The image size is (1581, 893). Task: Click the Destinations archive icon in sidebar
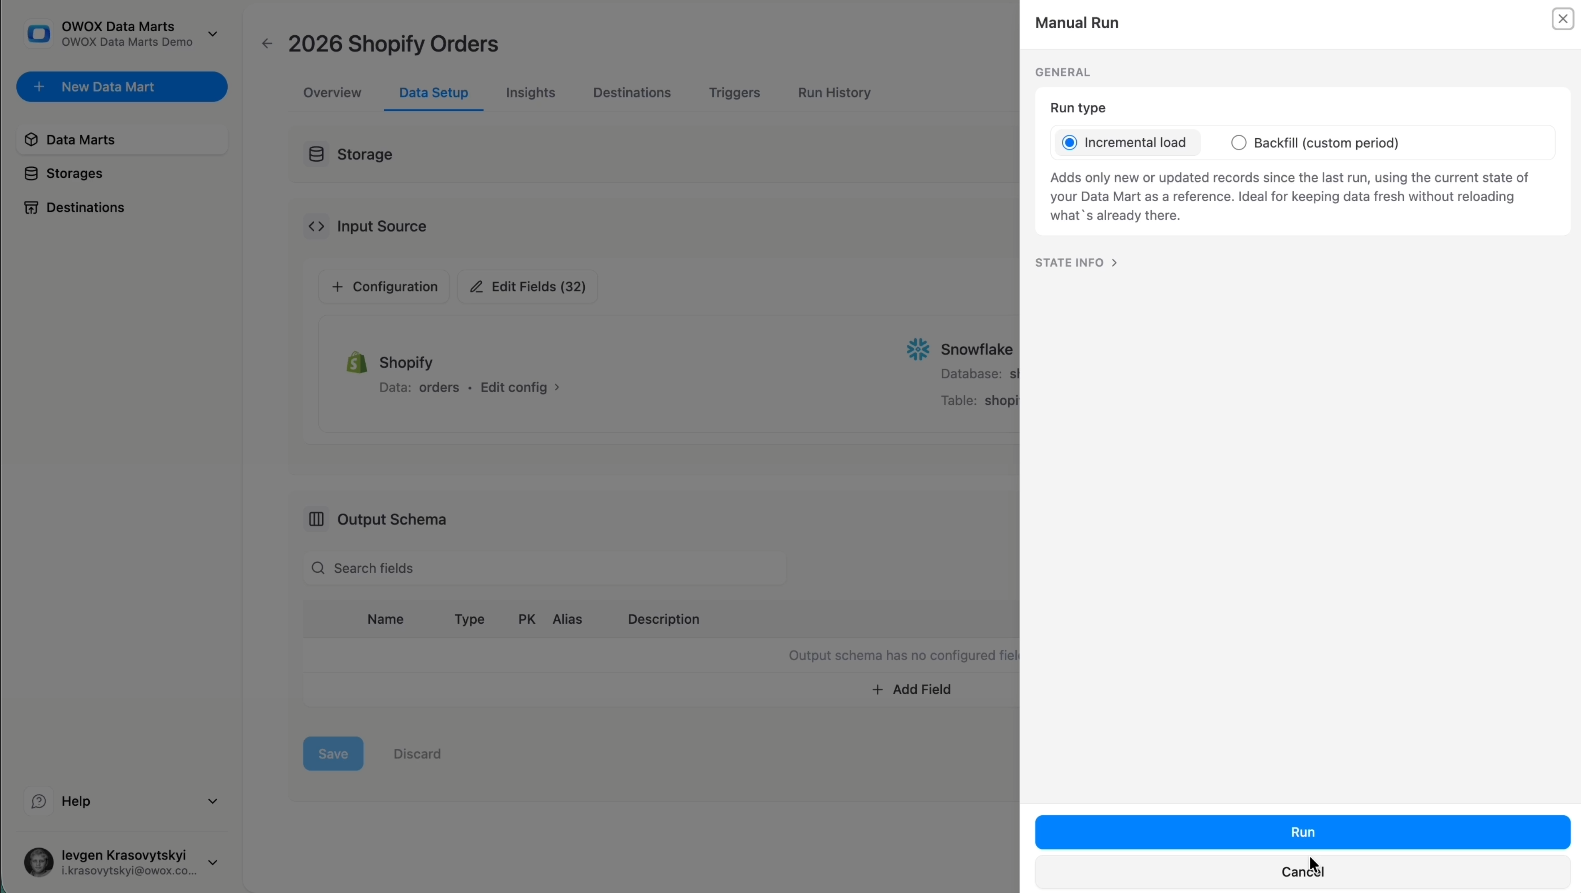tap(31, 207)
